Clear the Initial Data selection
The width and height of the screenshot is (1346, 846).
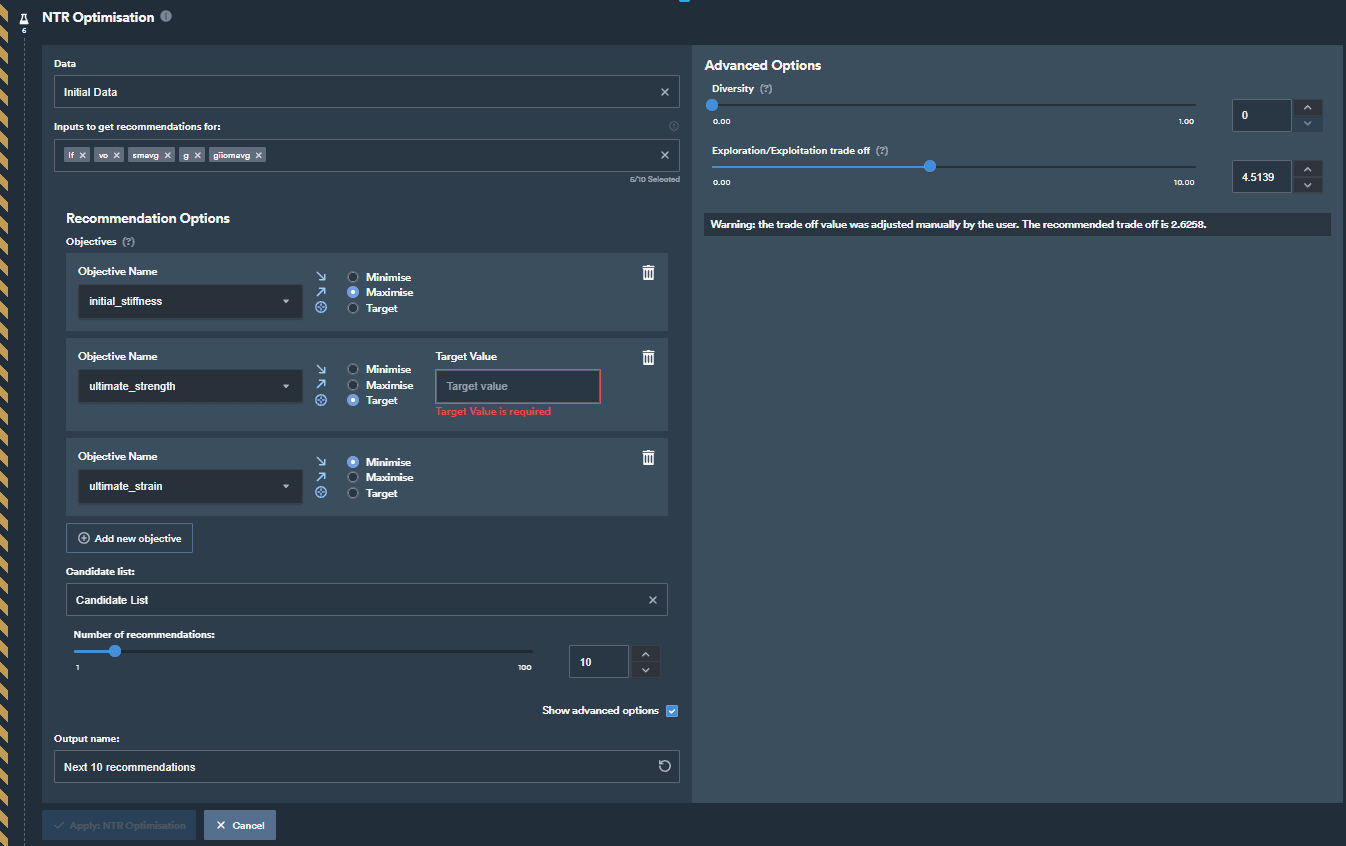pyautogui.click(x=665, y=92)
